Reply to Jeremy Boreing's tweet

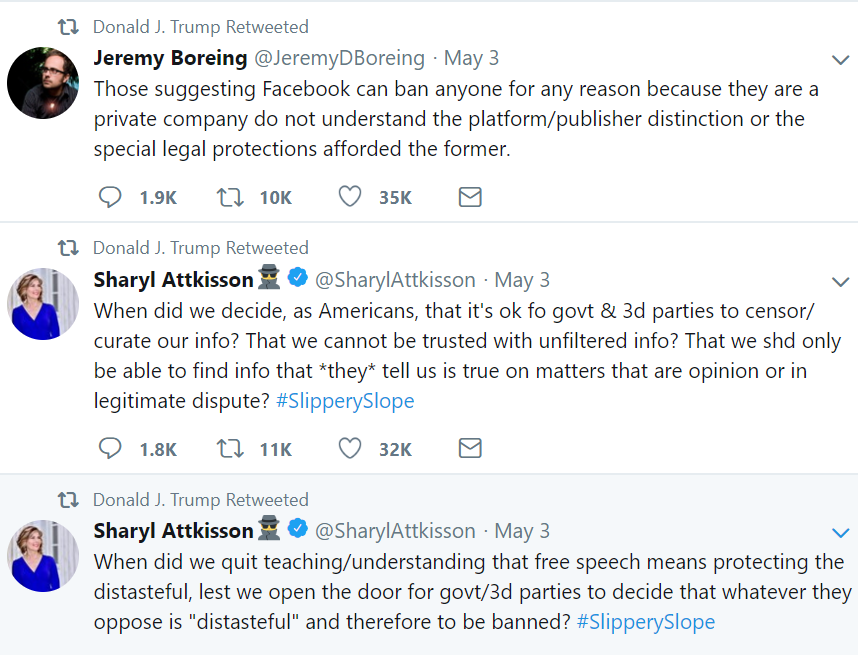110,197
